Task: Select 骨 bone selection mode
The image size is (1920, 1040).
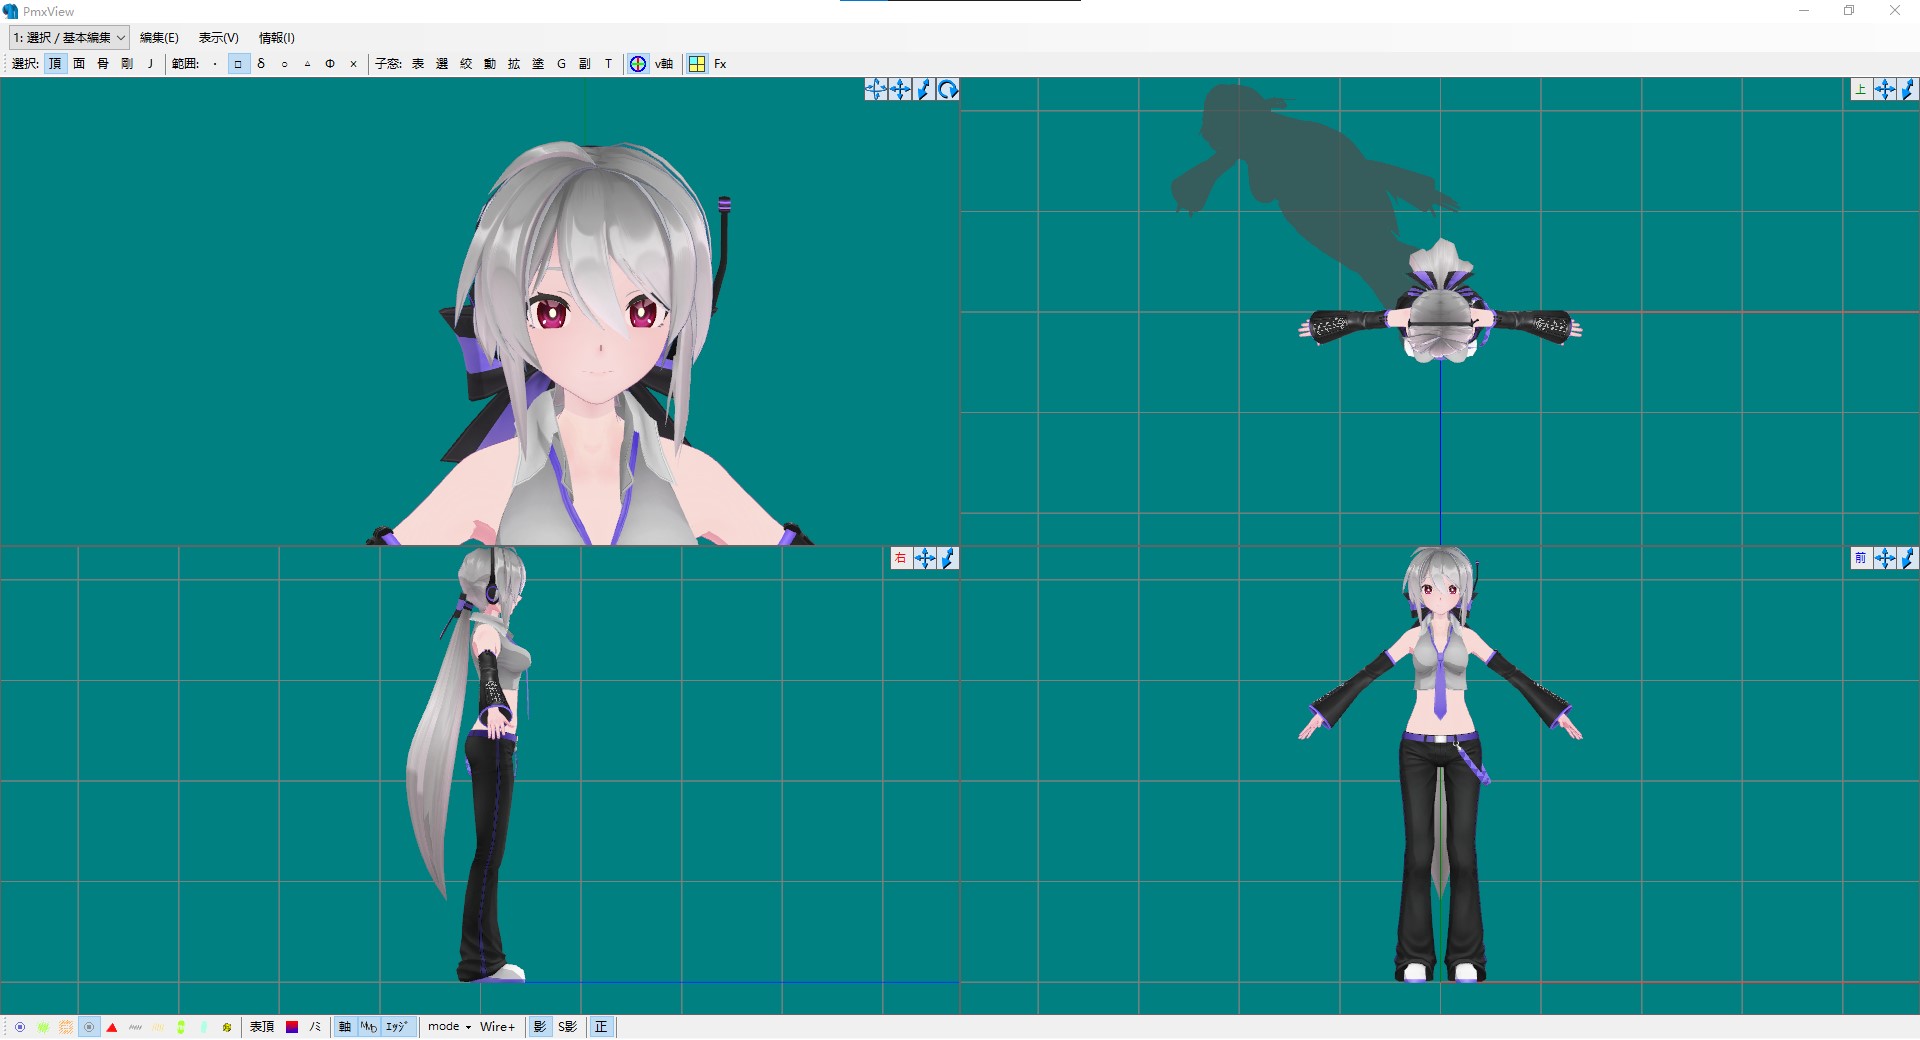Action: coord(103,63)
